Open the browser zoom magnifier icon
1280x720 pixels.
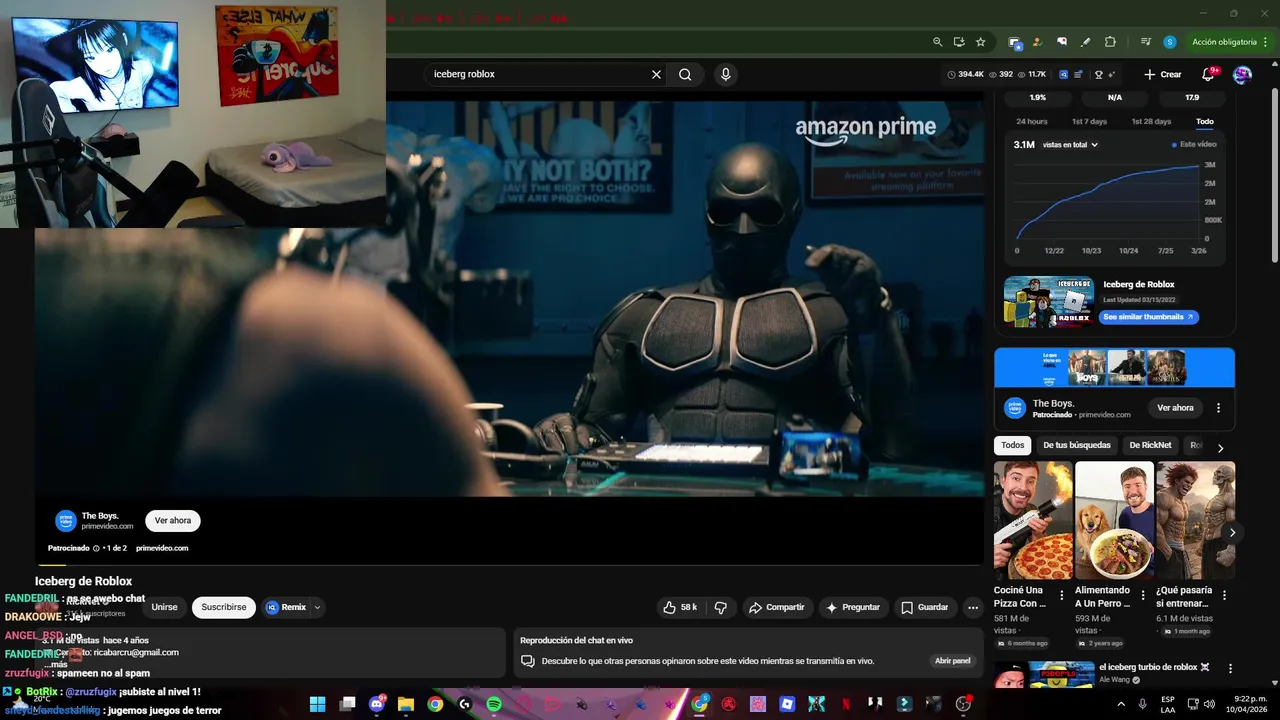click(x=937, y=42)
